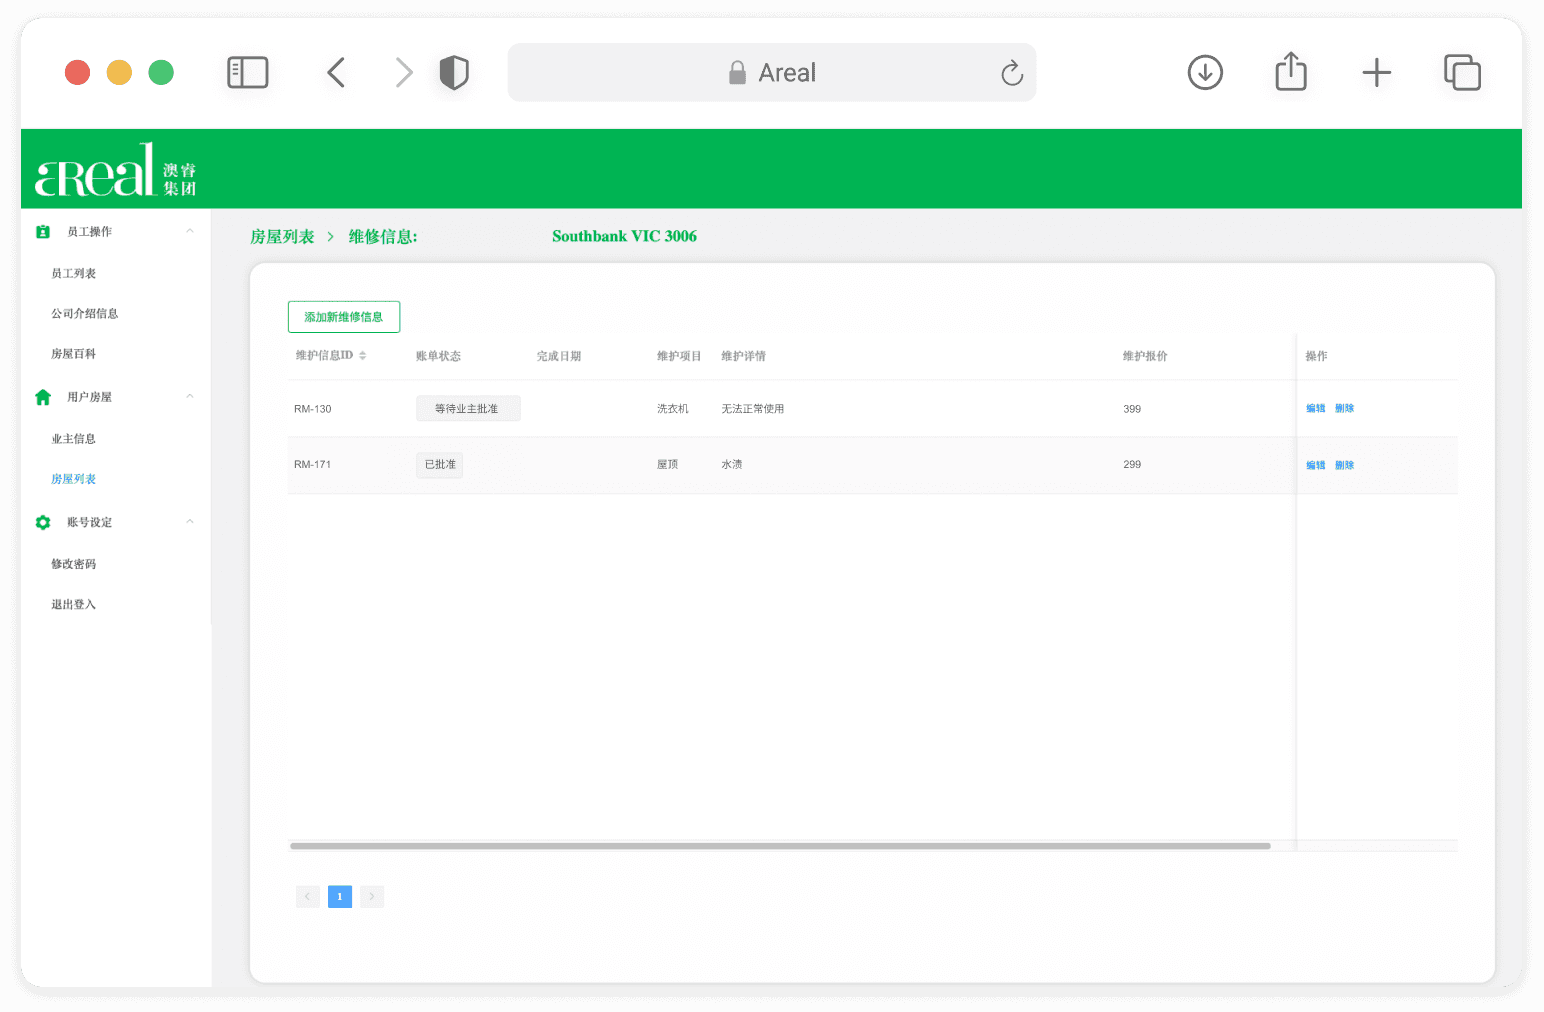The width and height of the screenshot is (1544, 1012).
Task: Click the 房屋列表 breadcrumb link
Action: pyautogui.click(x=282, y=237)
